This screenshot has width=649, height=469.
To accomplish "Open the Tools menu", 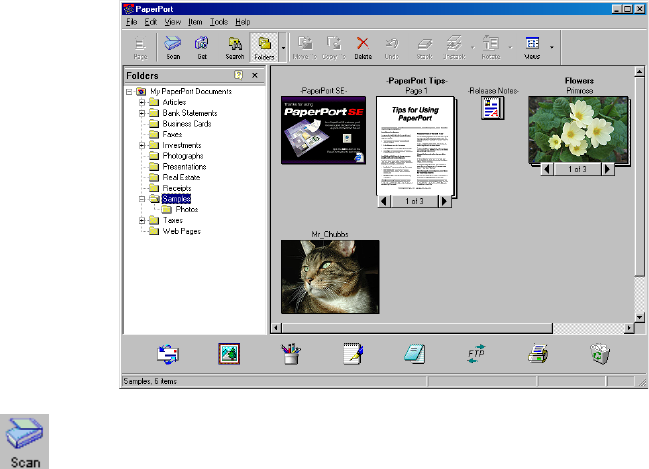I will click(217, 21).
